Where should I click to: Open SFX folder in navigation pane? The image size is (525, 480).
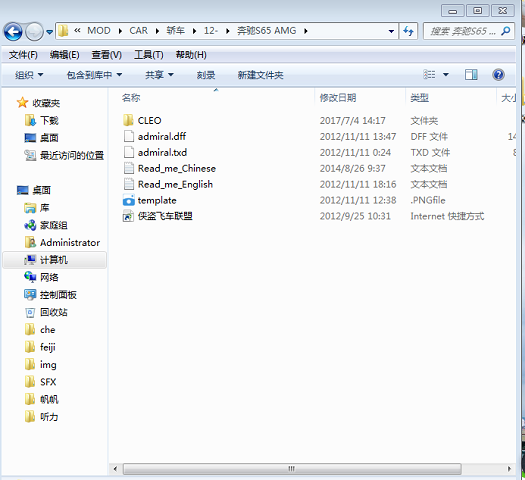coord(48,382)
